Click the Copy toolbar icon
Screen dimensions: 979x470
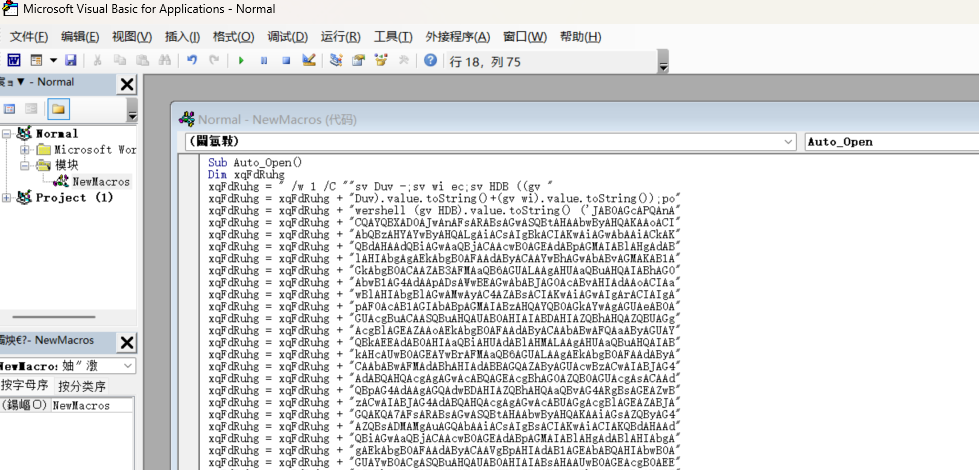click(120, 61)
